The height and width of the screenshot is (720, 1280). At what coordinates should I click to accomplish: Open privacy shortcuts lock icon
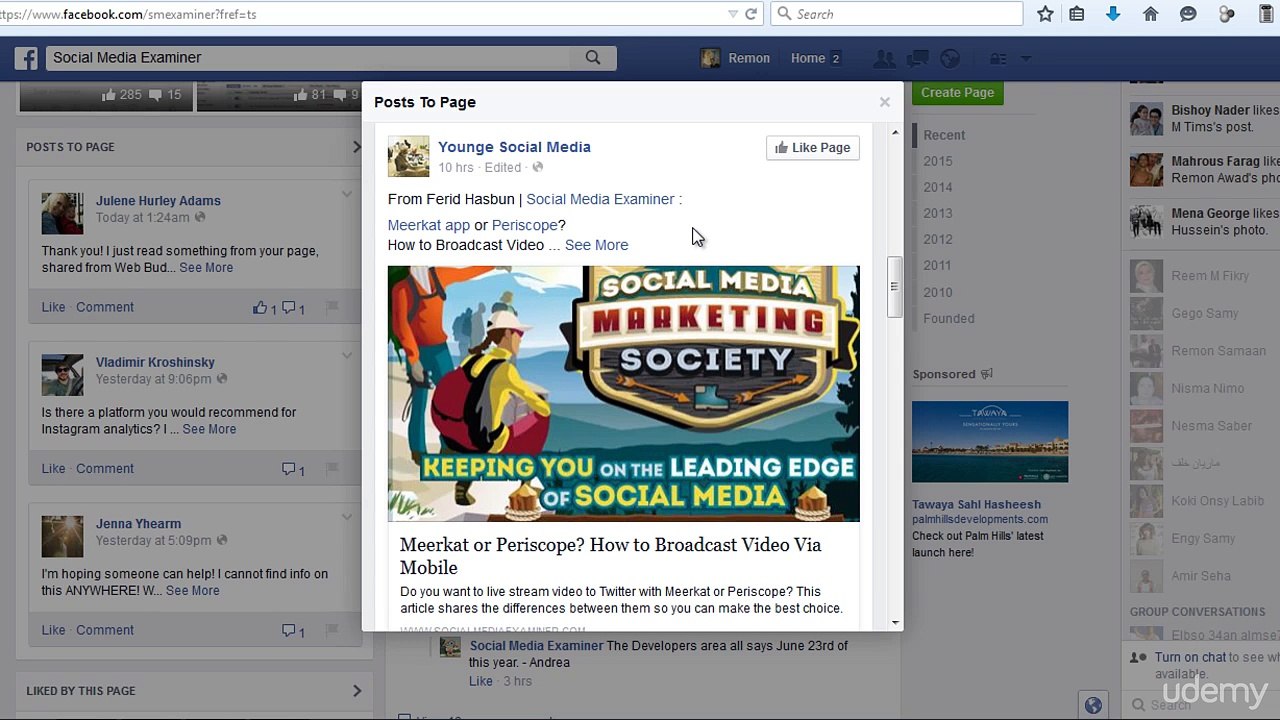pyautogui.click(x=998, y=59)
